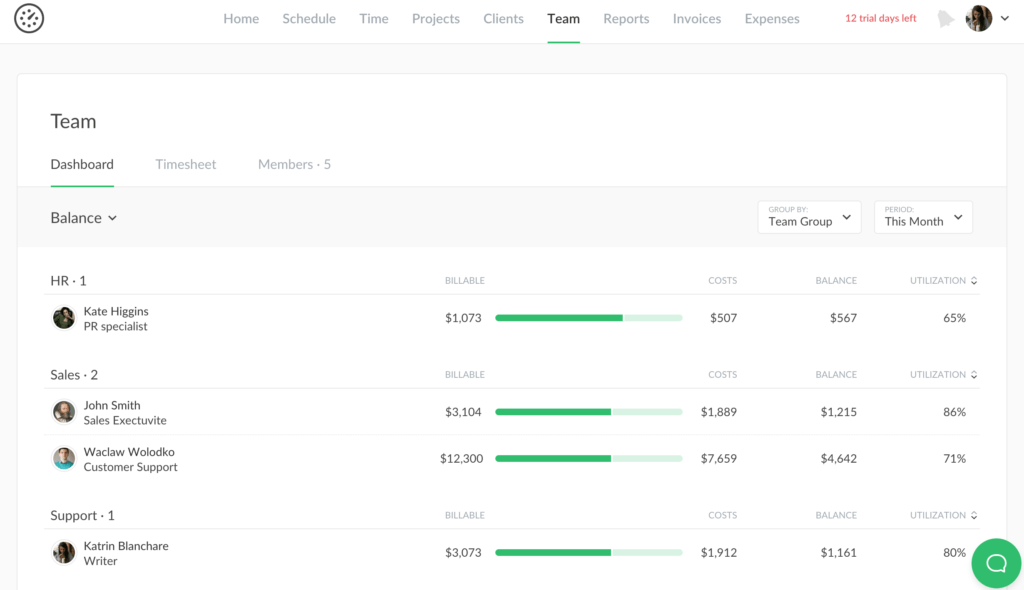This screenshot has width=1024, height=590.
Task: Click the Support · 1 group heading
Action: (82, 515)
